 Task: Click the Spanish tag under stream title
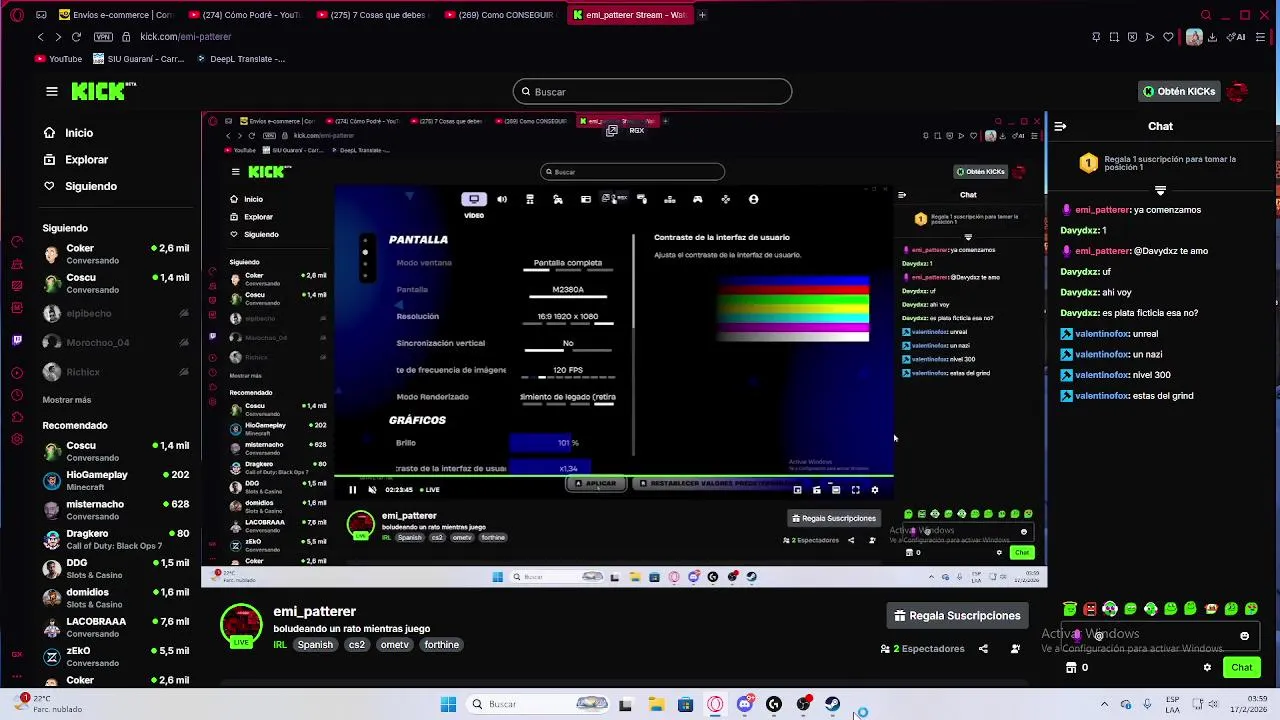(x=314, y=645)
